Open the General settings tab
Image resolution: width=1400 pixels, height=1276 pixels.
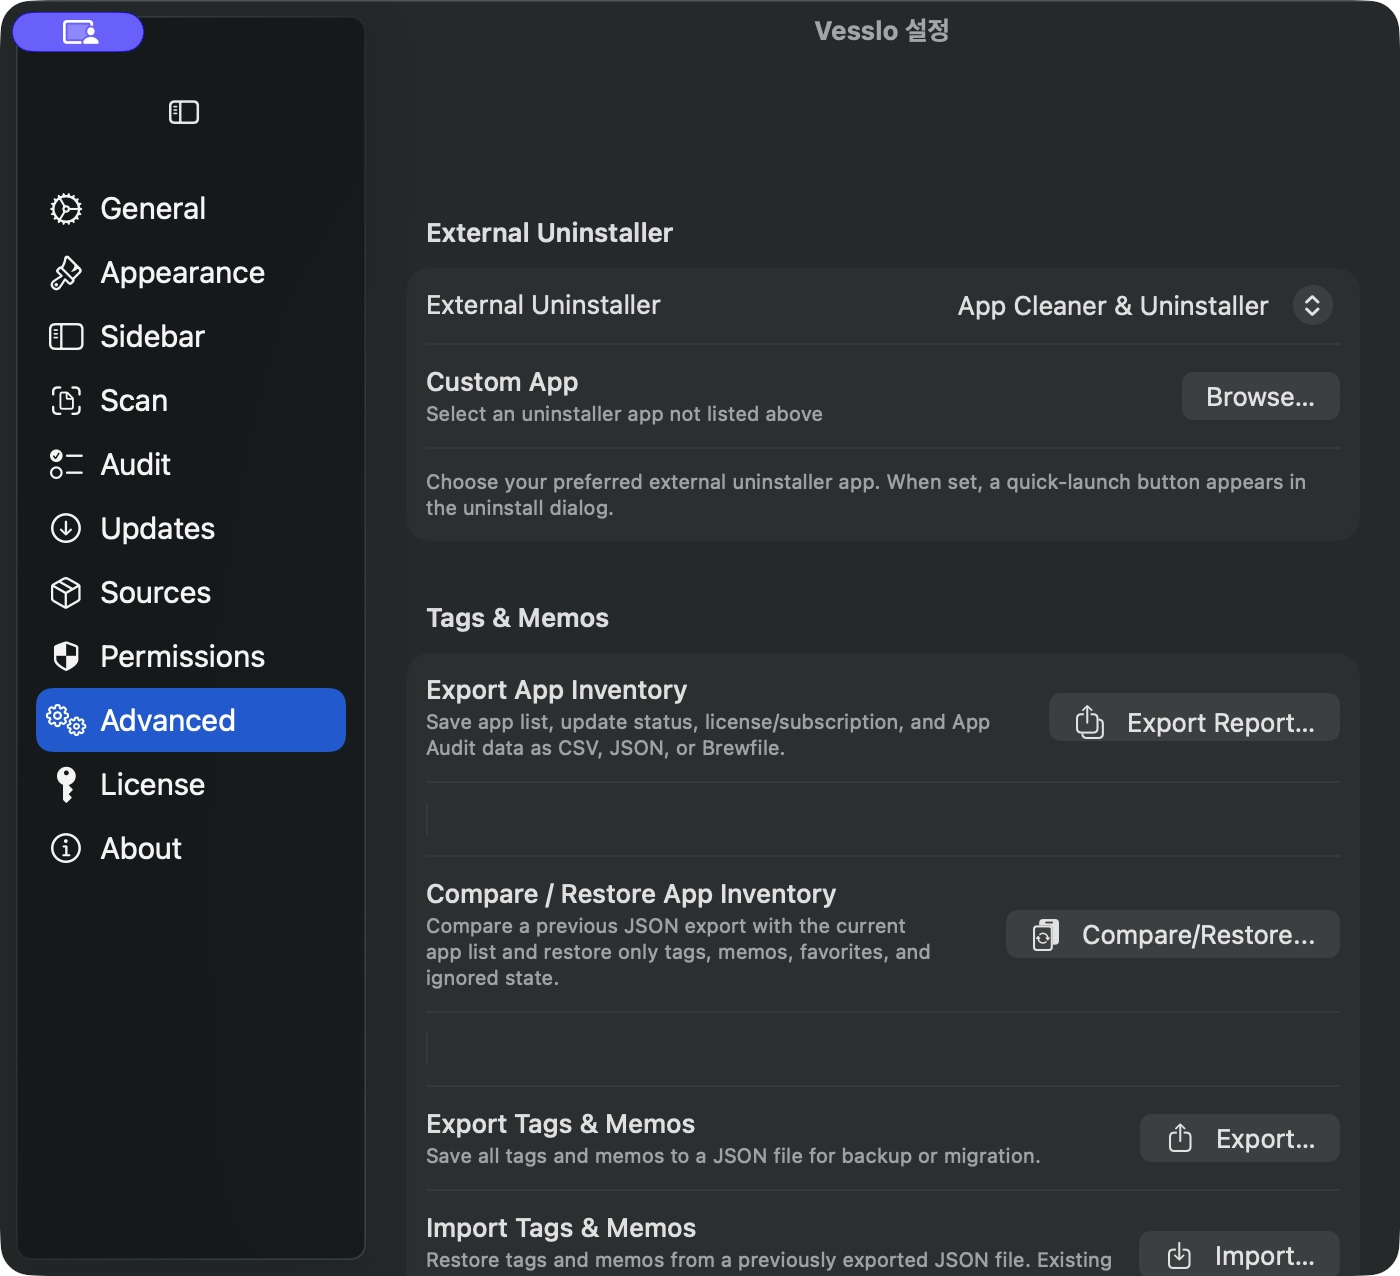191,209
